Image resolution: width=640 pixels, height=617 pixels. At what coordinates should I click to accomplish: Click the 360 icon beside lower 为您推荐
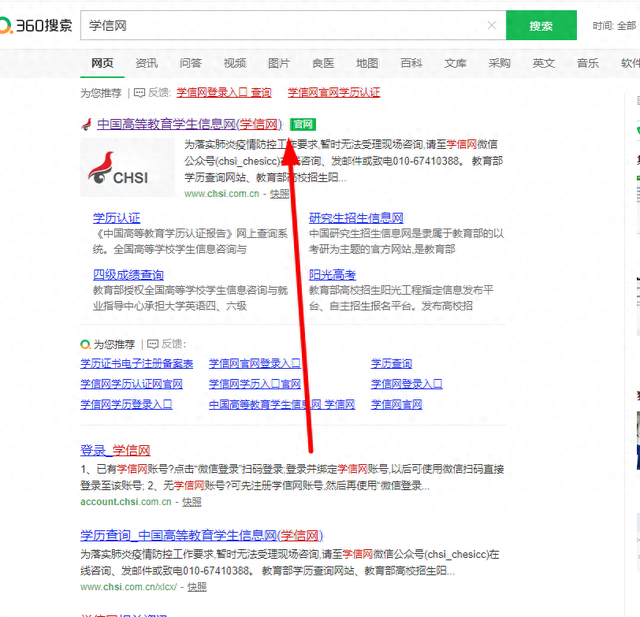(x=85, y=344)
